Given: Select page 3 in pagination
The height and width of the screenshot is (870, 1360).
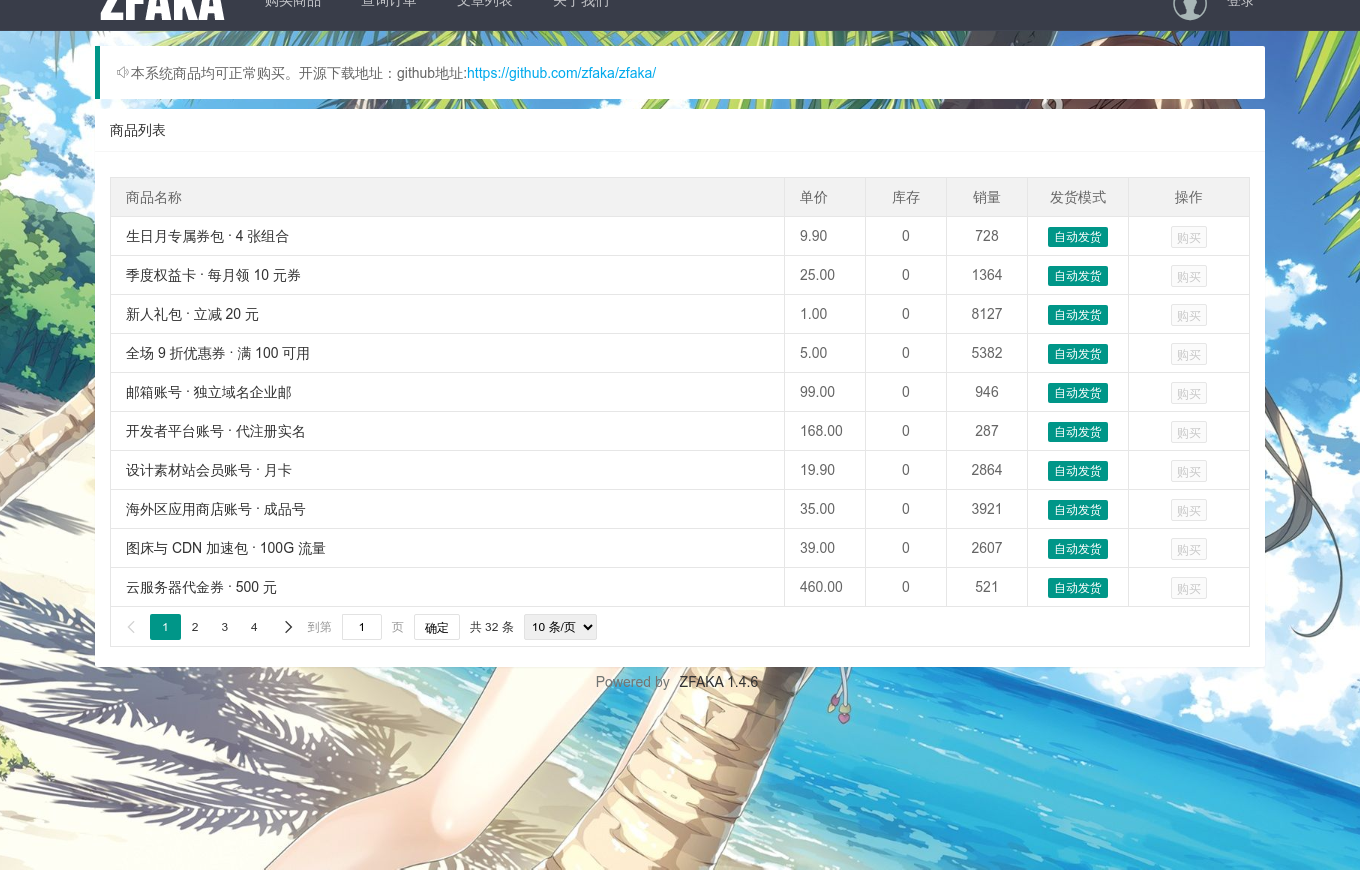Looking at the screenshot, I should tap(224, 627).
